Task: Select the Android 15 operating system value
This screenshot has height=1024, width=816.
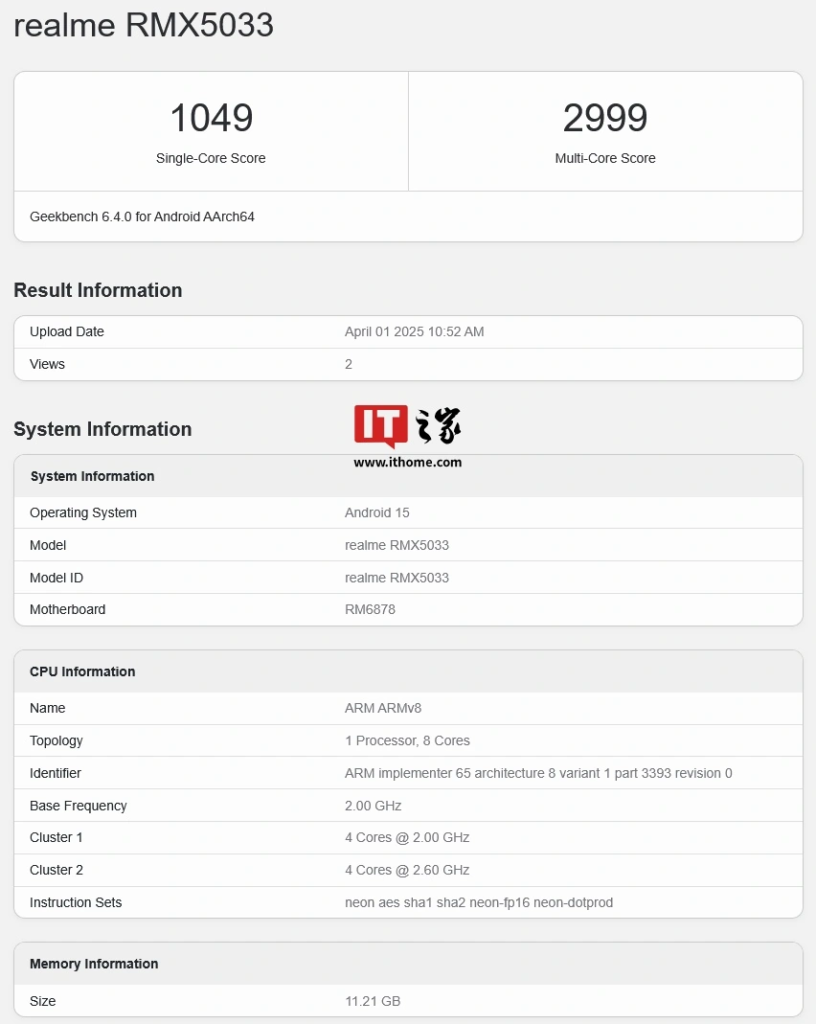Action: coord(377,513)
